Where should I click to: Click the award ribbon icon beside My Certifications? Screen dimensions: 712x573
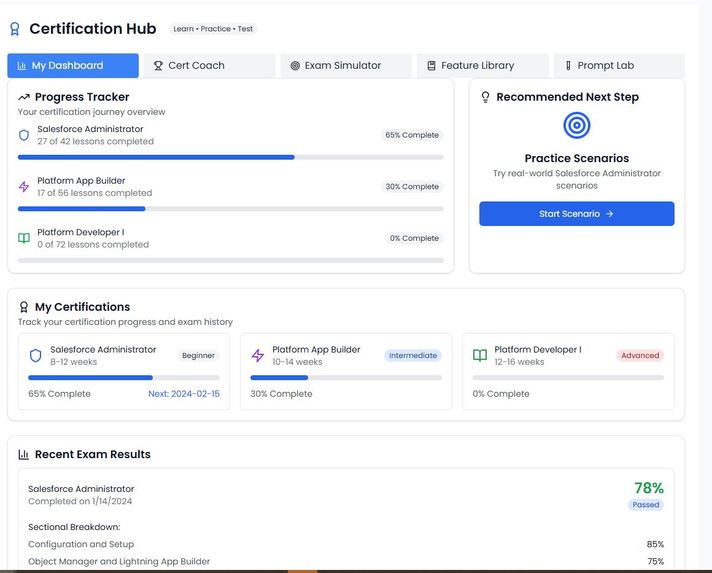(x=24, y=307)
